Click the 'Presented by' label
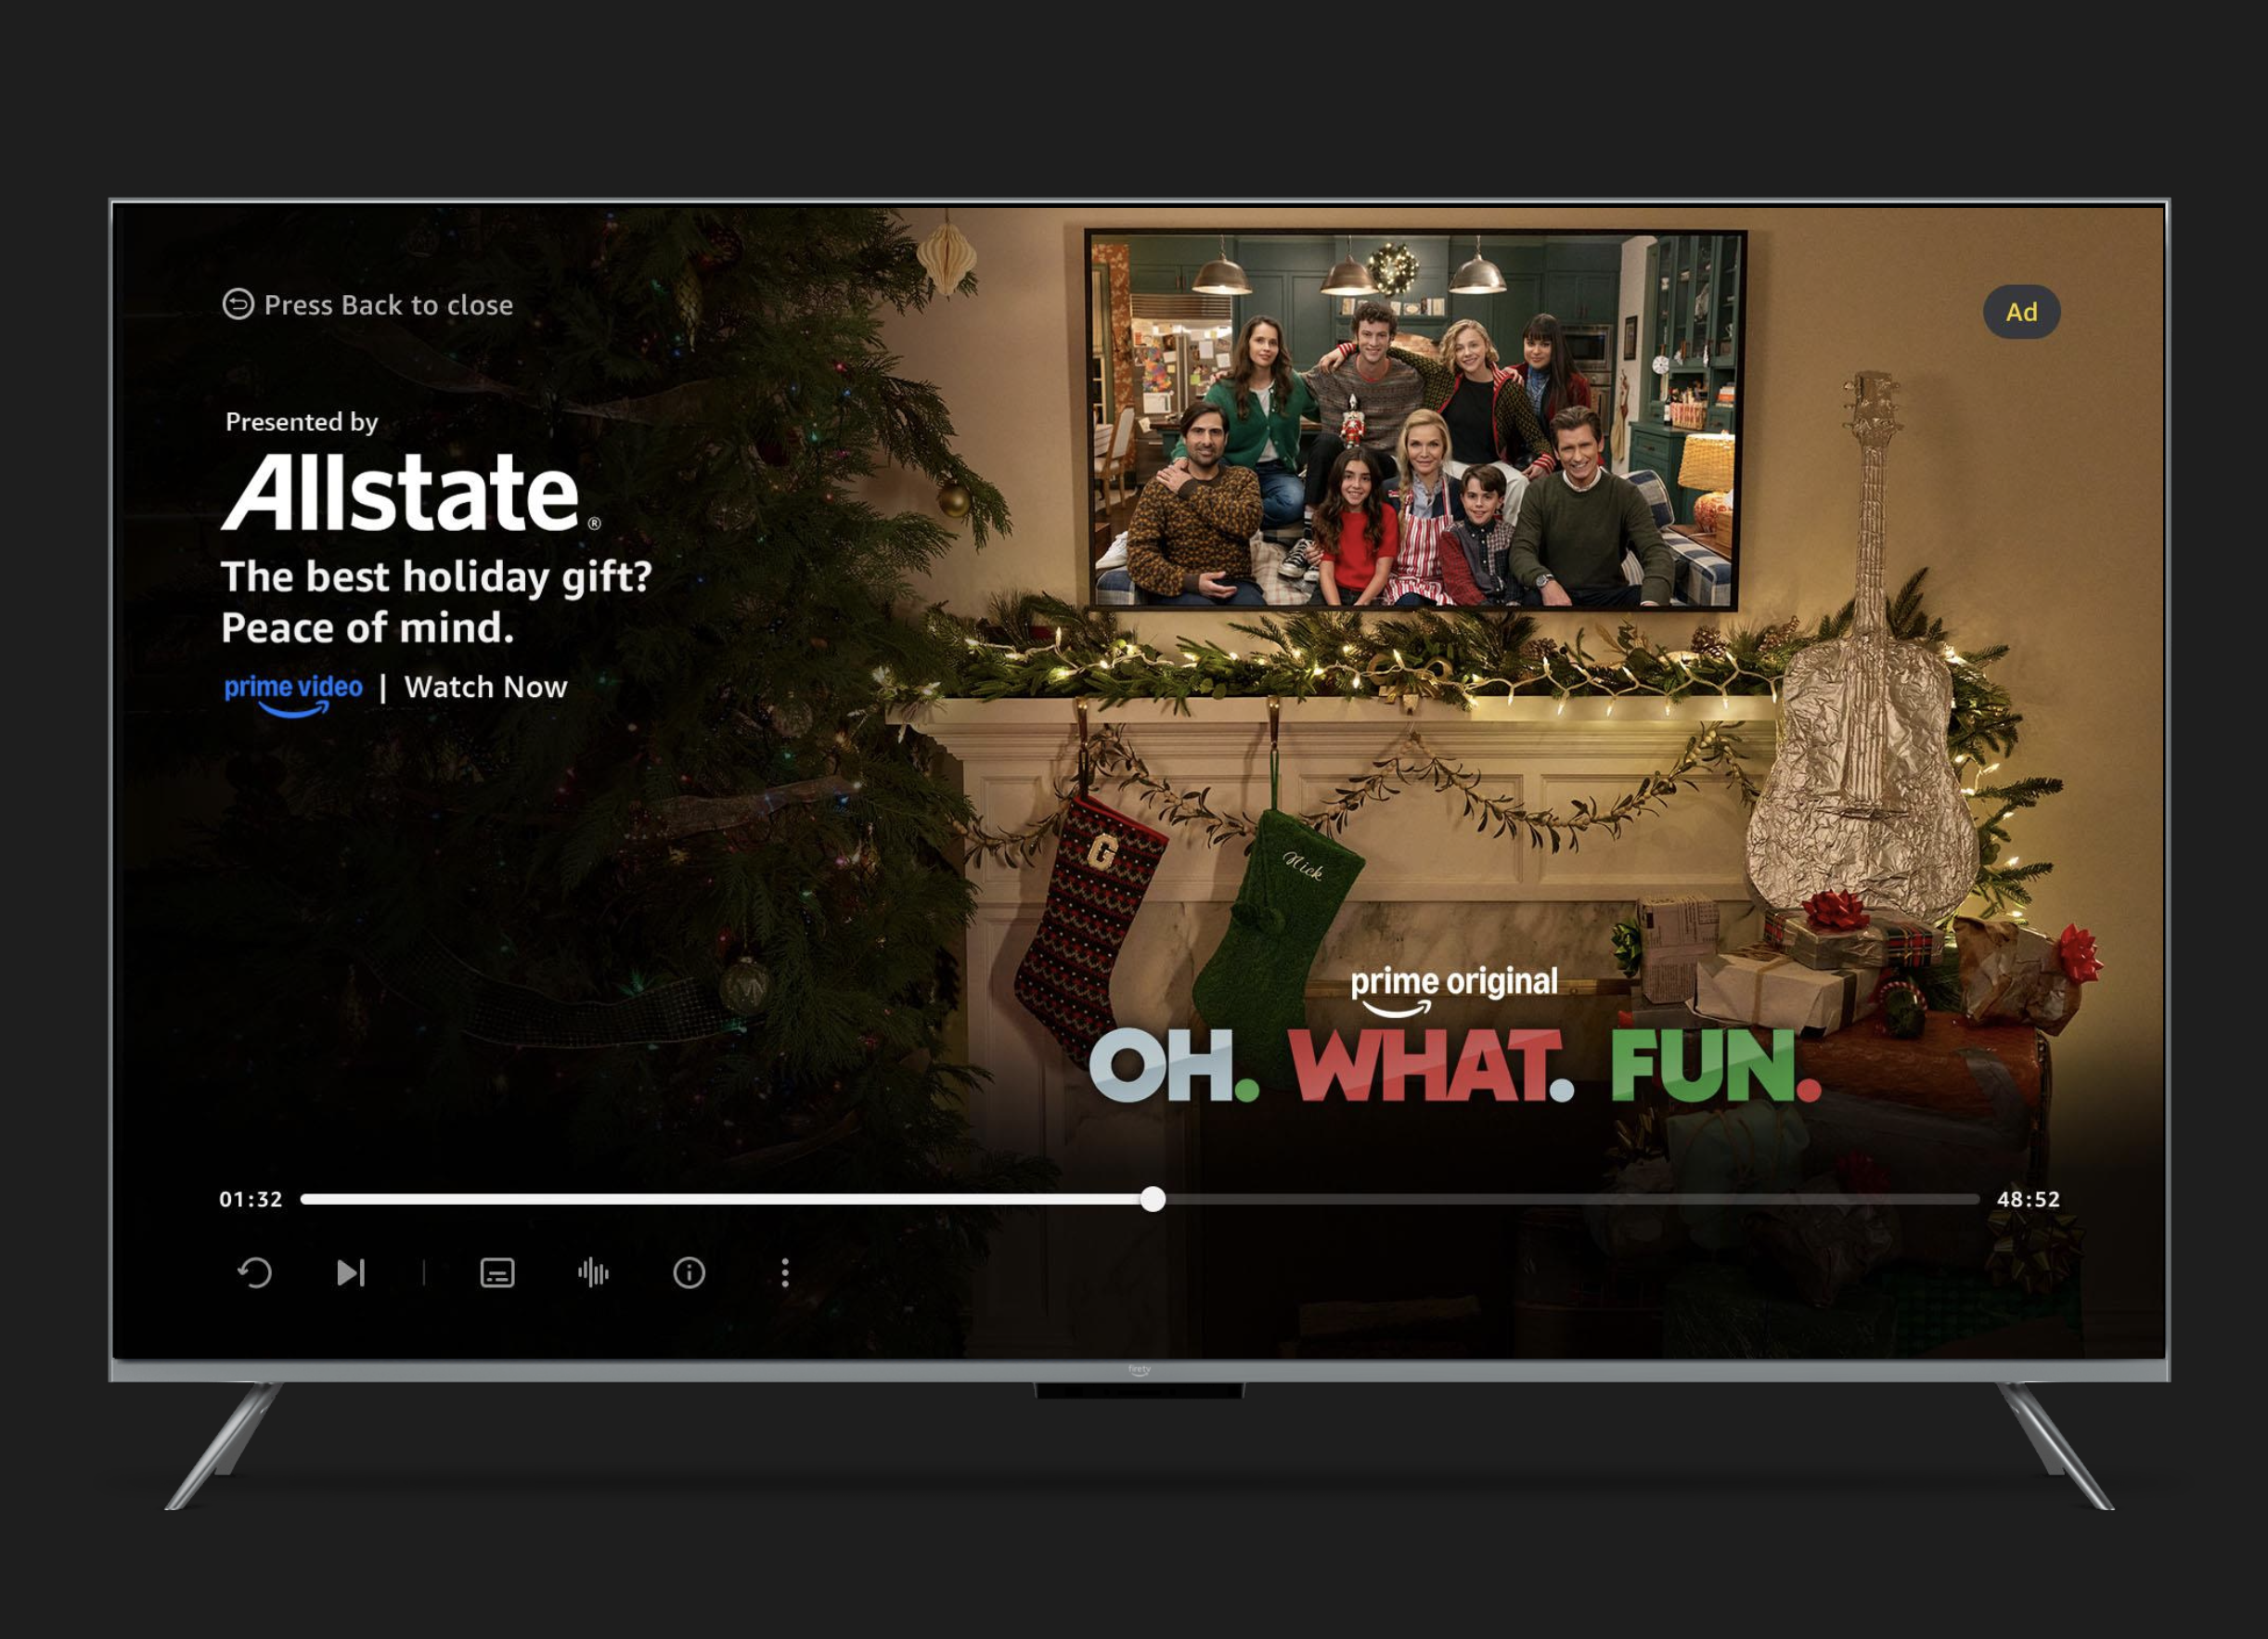 point(302,422)
